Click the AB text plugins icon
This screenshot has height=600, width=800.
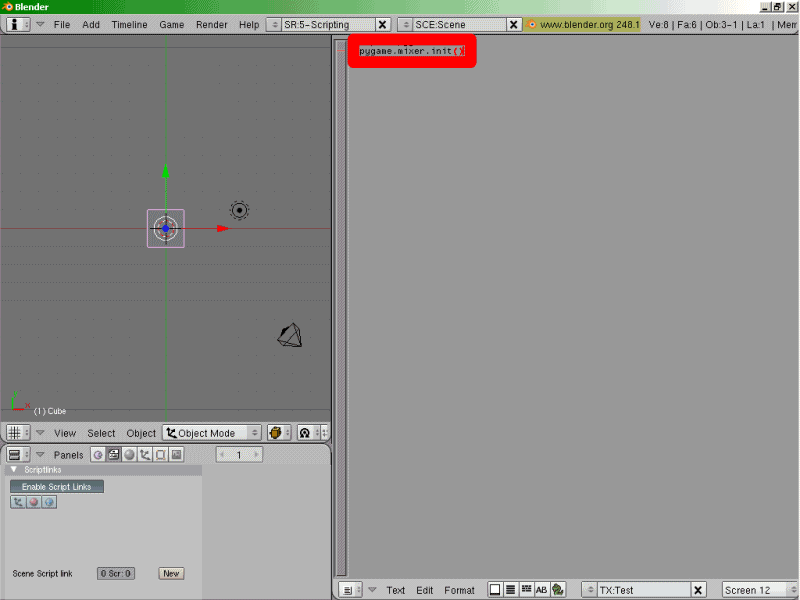[542, 590]
